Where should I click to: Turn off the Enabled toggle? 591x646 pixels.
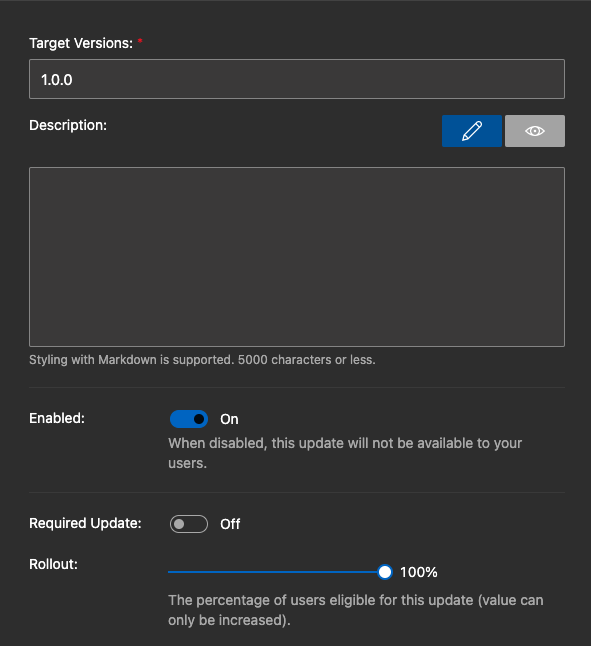[189, 419]
